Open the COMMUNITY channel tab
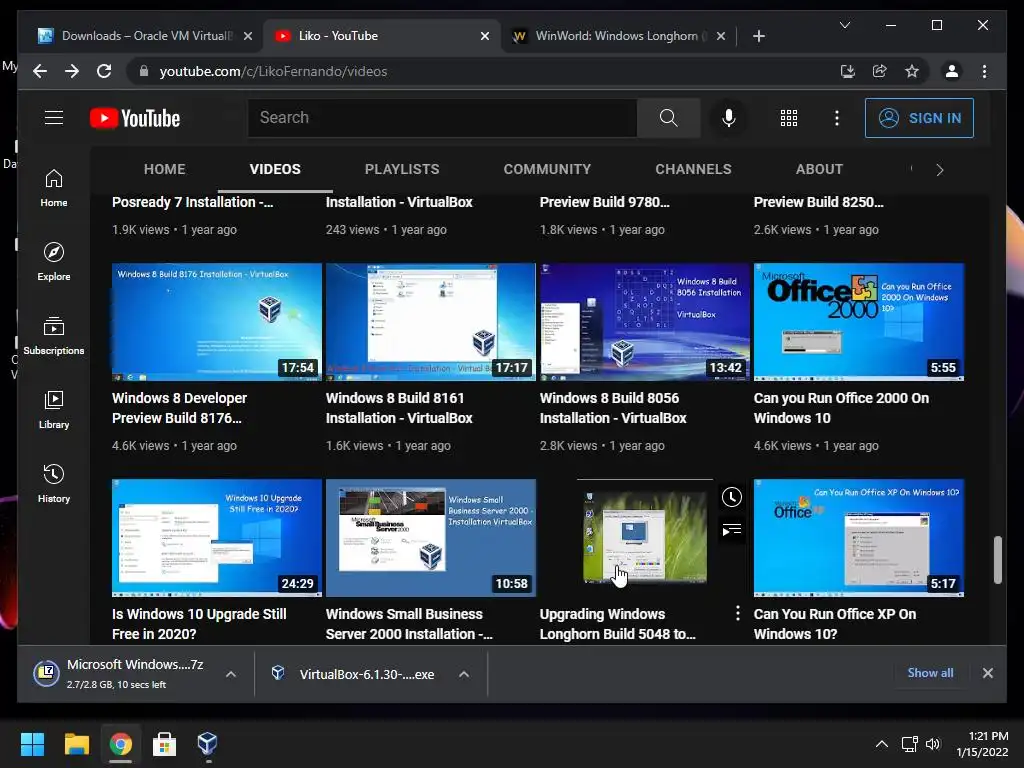Screen dimensions: 1024x768 tap(547, 169)
